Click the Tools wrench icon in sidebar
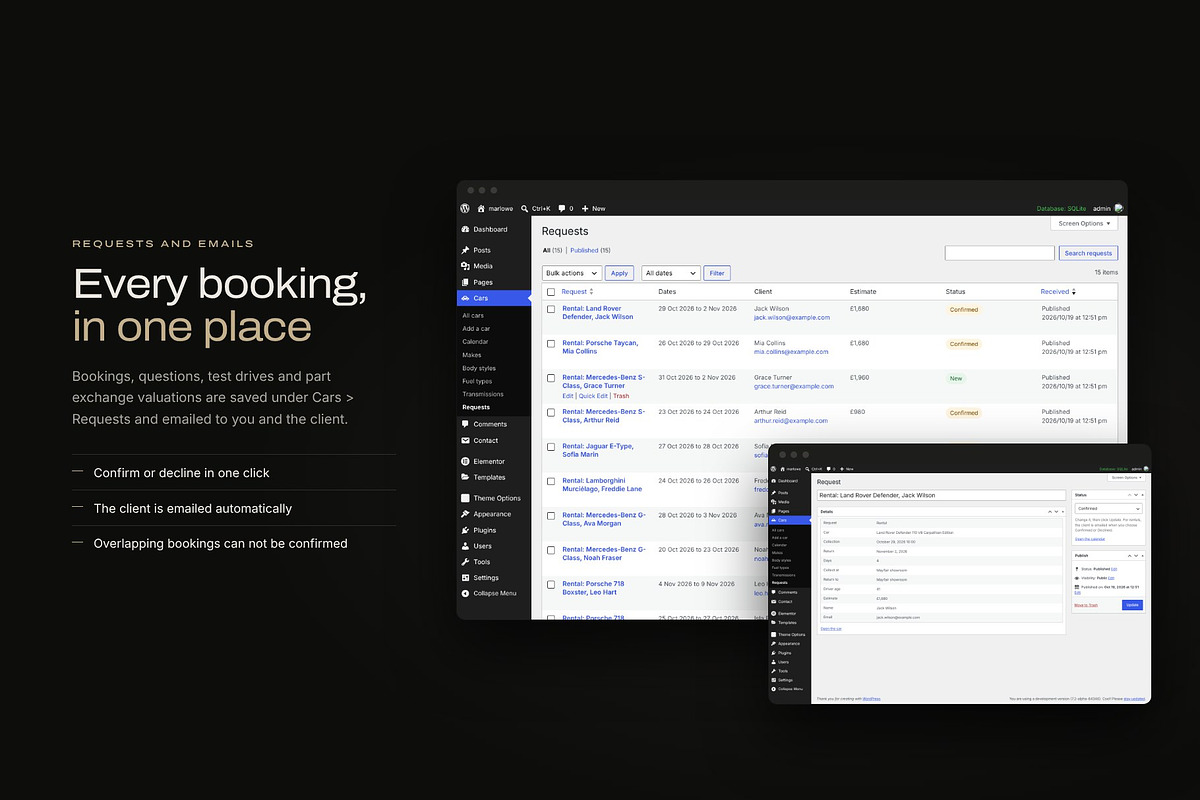The image size is (1200, 800). 466,562
